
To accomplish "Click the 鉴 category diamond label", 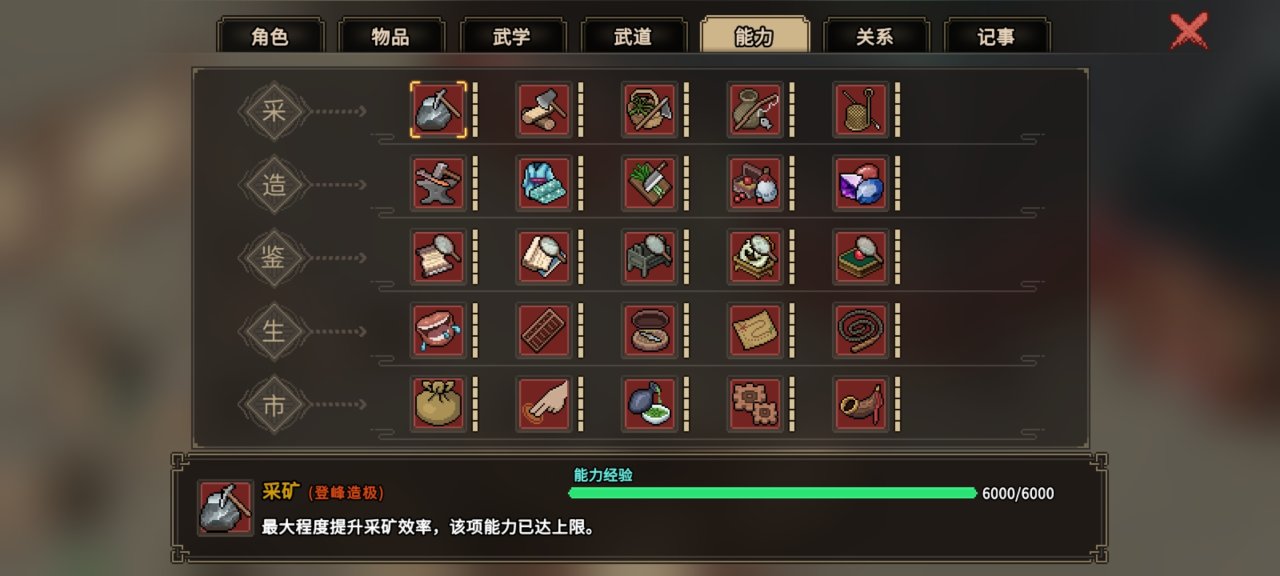I will (274, 258).
